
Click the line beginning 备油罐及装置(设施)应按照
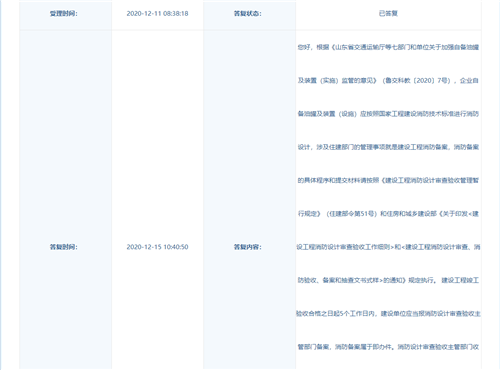click(388, 114)
